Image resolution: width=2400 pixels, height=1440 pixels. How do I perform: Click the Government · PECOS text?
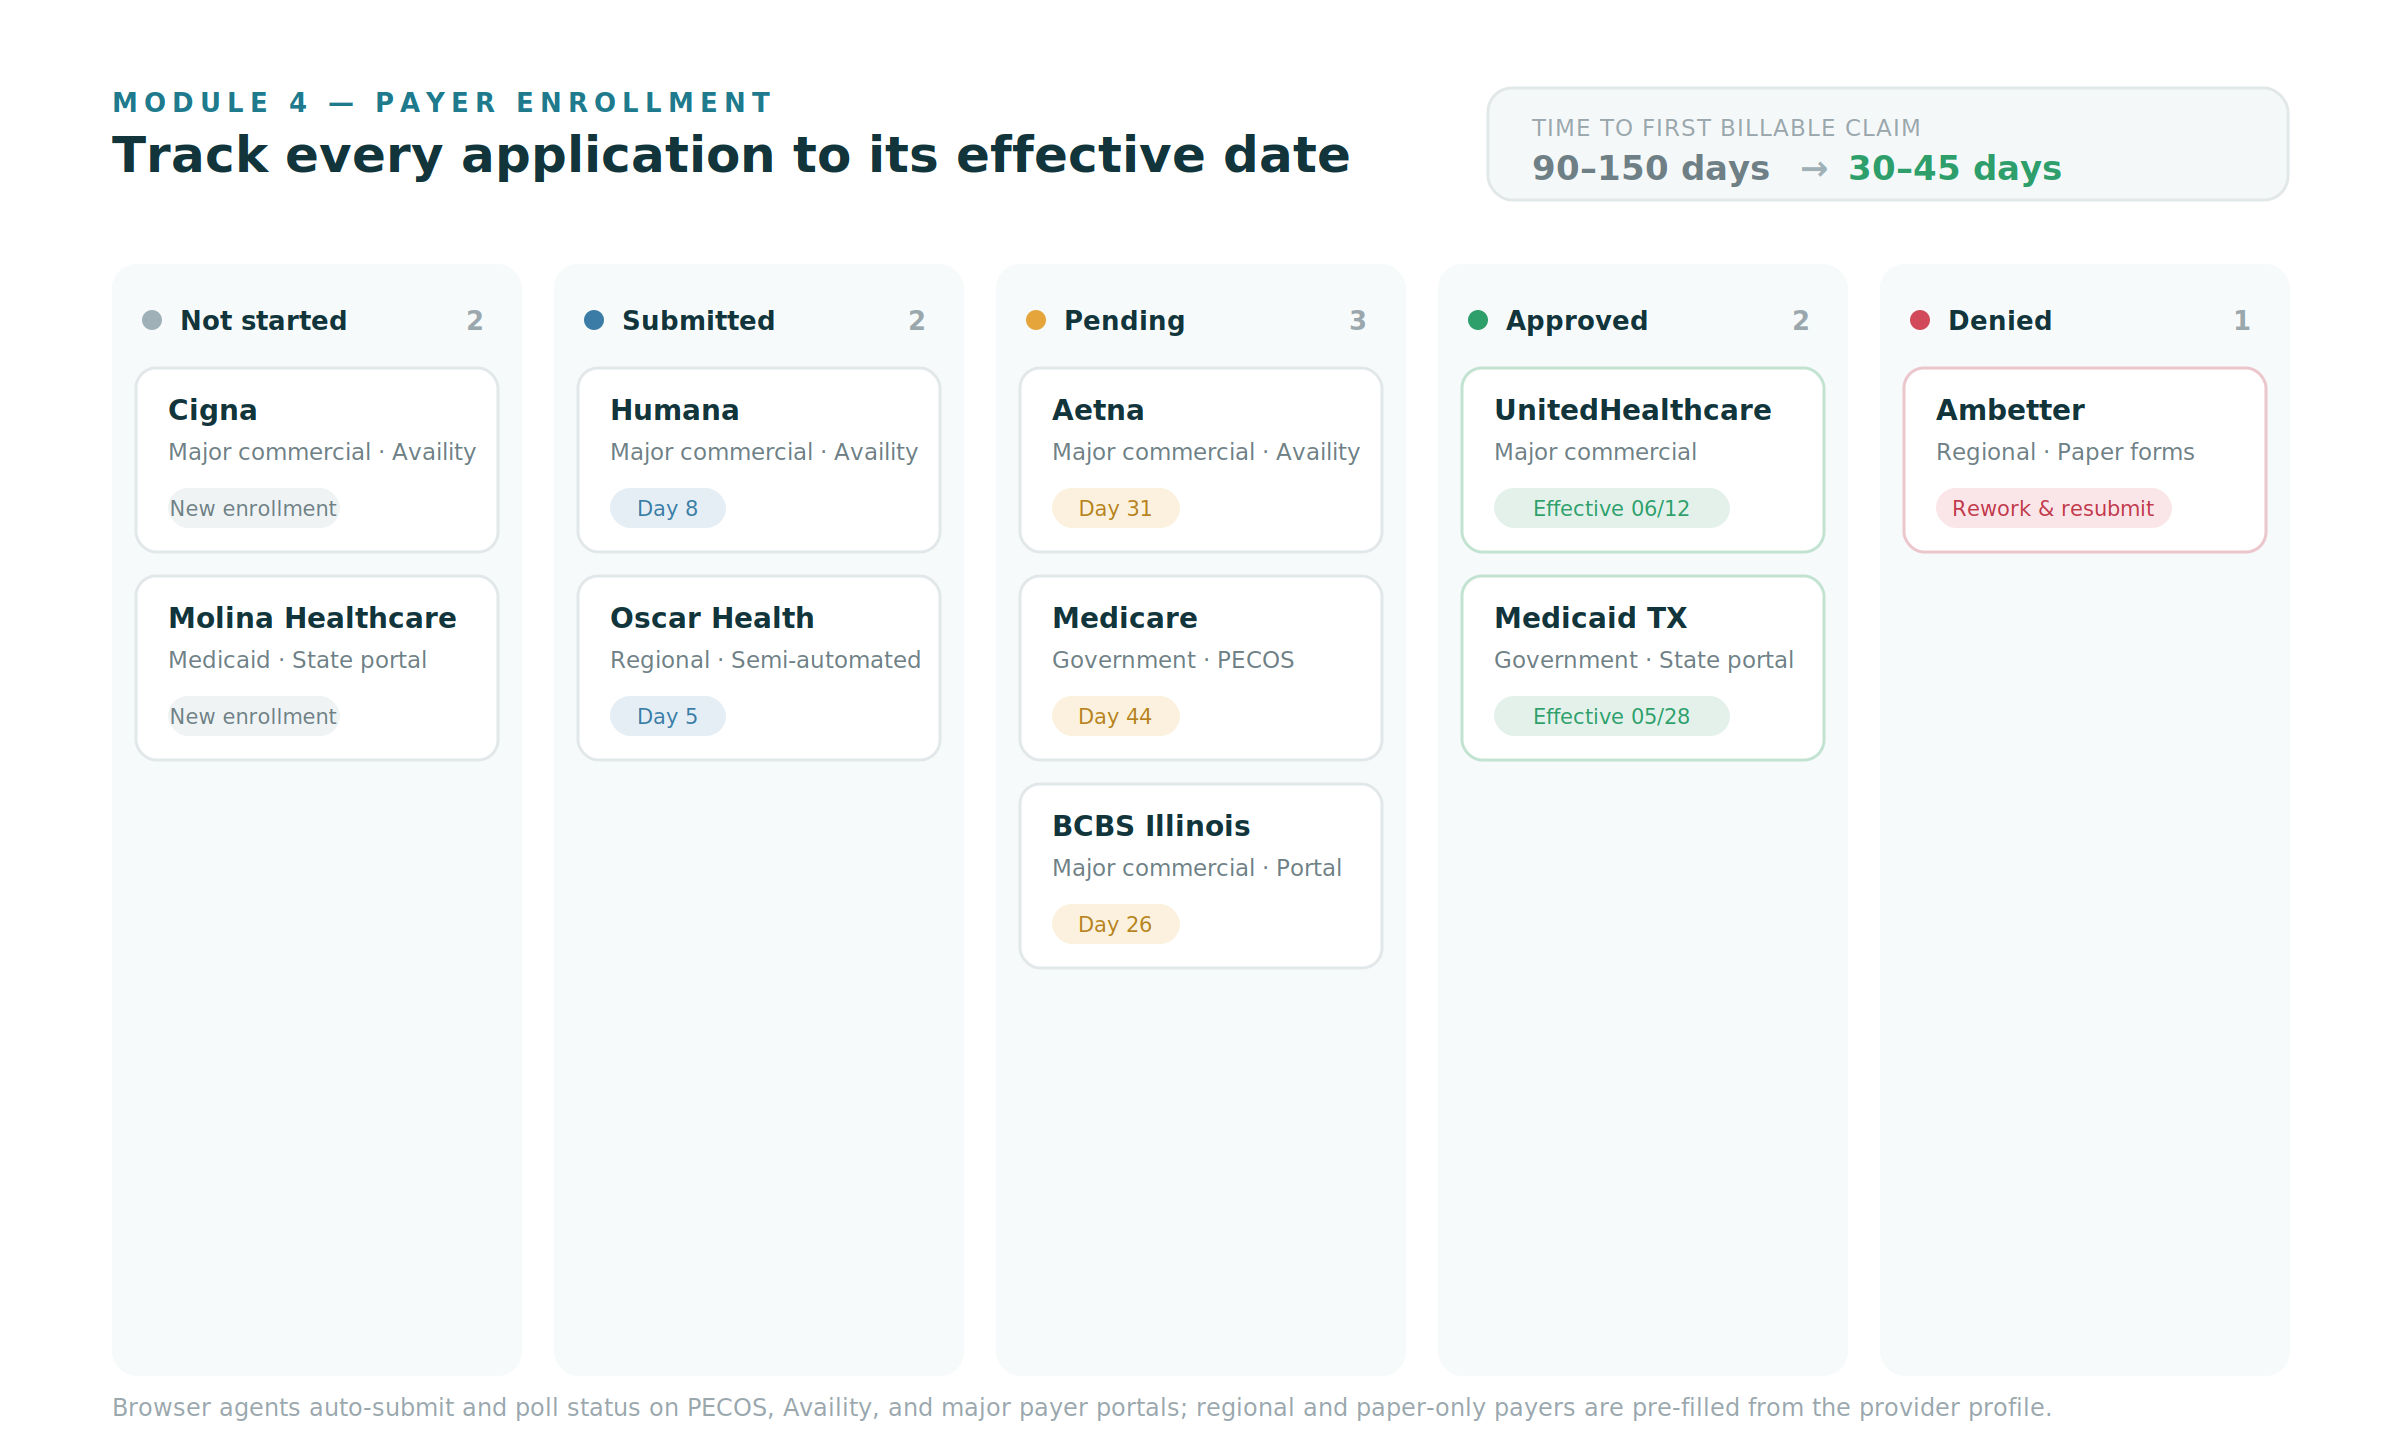1173,660
